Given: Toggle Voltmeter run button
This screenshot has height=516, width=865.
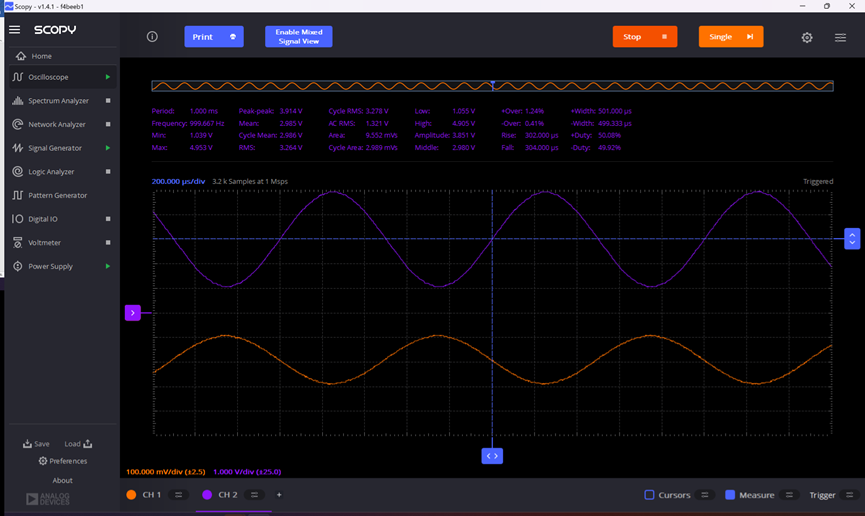Looking at the screenshot, I should [108, 243].
